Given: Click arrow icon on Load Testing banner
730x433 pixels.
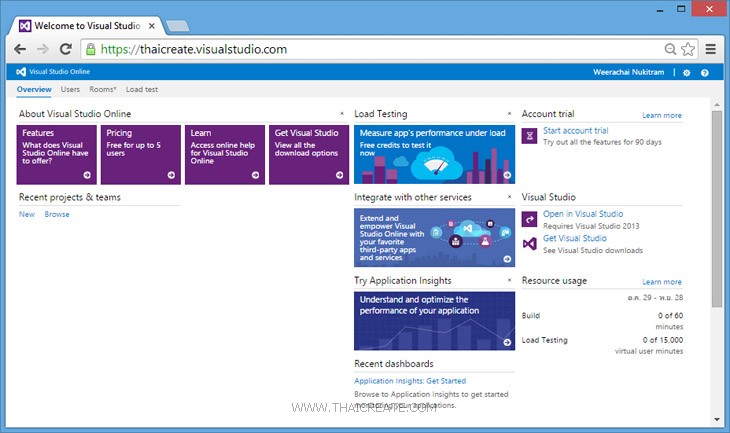Looking at the screenshot, I should coord(507,175).
